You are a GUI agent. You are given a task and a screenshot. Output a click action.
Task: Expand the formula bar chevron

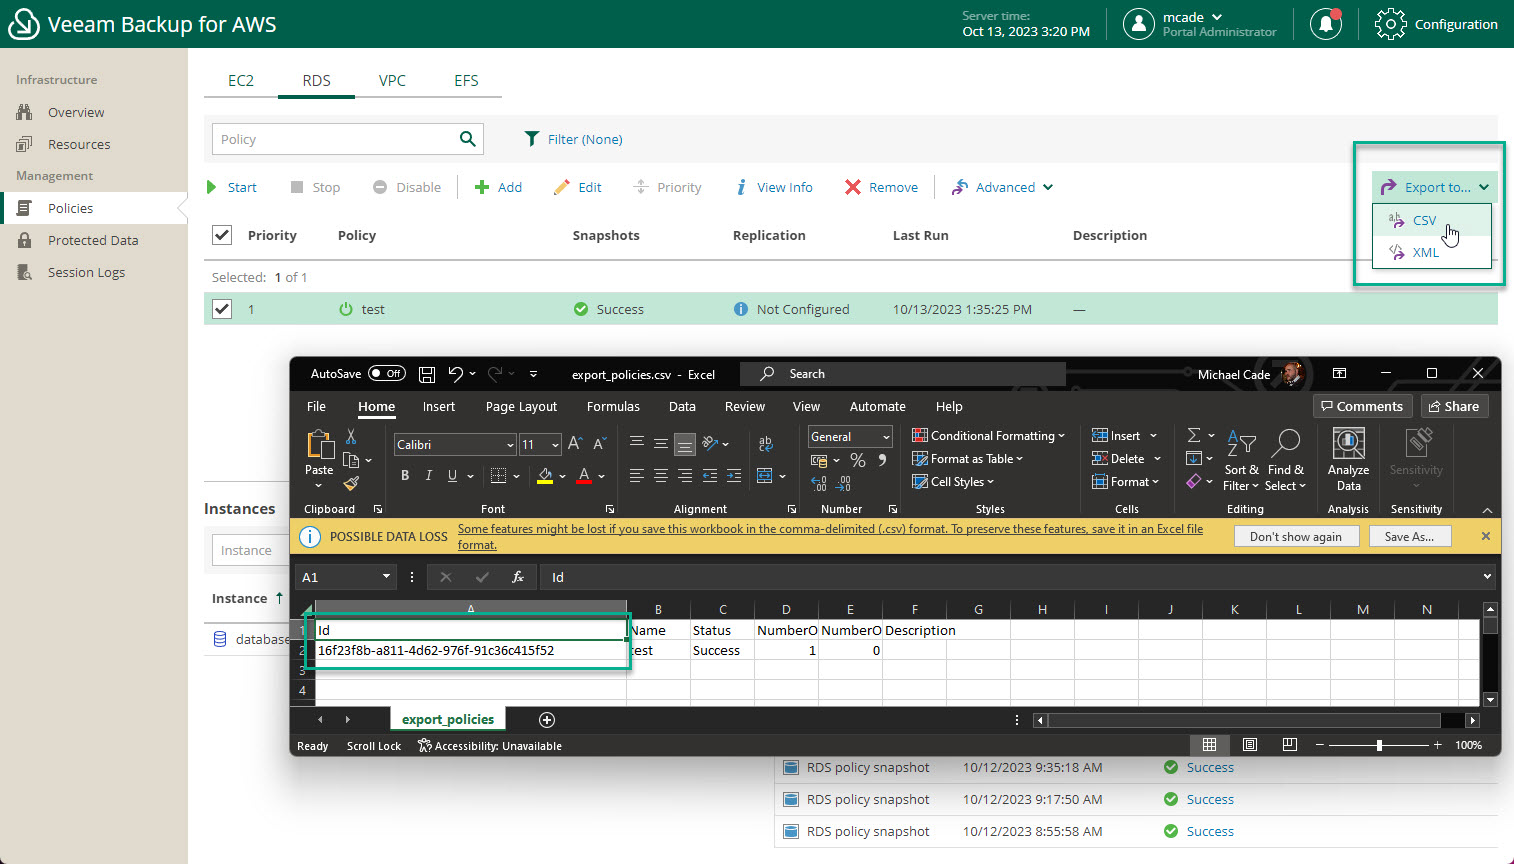click(x=1487, y=577)
